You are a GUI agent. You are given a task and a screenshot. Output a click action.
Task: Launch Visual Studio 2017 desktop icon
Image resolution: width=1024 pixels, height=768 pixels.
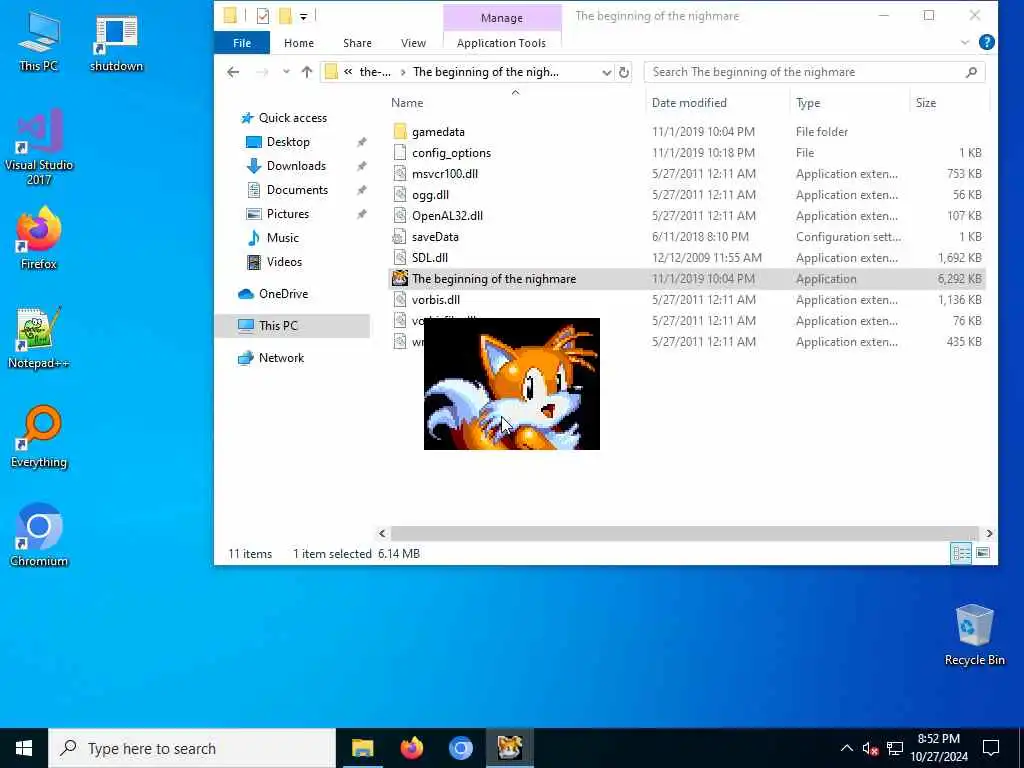[39, 147]
